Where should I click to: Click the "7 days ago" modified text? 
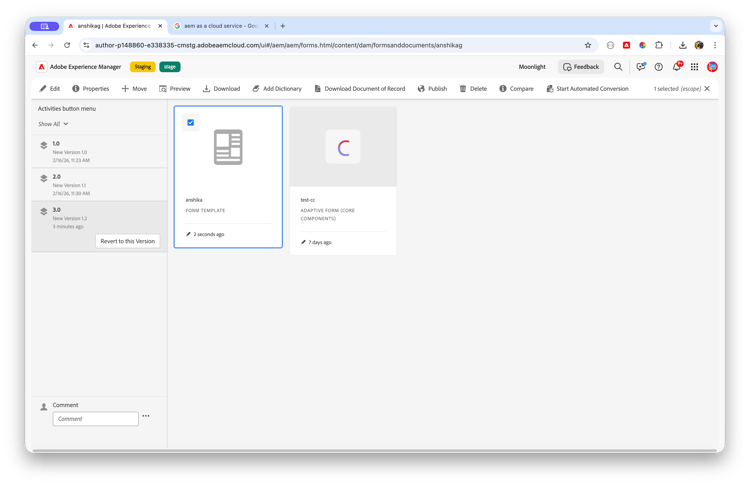point(320,243)
